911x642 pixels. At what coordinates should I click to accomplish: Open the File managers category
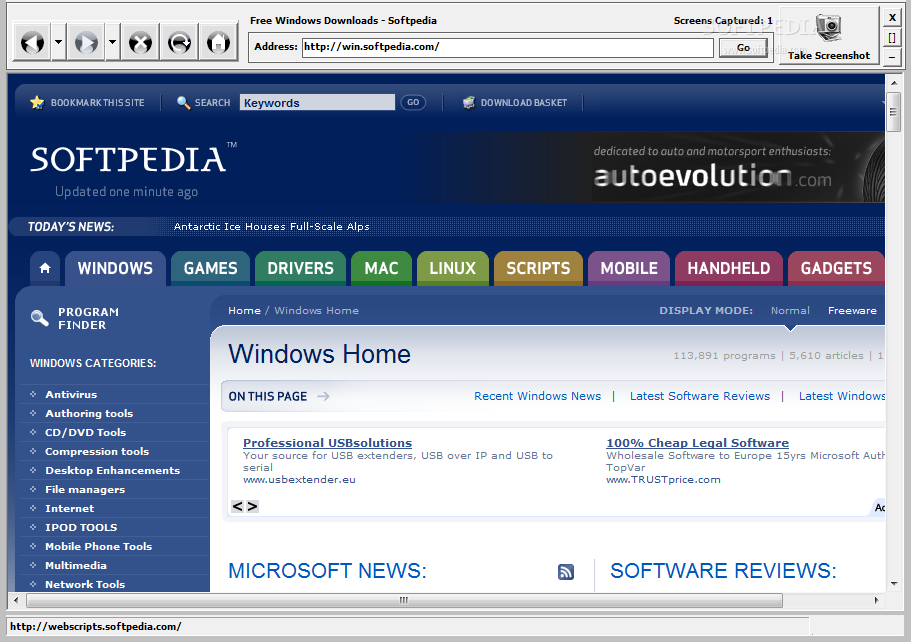coord(85,490)
